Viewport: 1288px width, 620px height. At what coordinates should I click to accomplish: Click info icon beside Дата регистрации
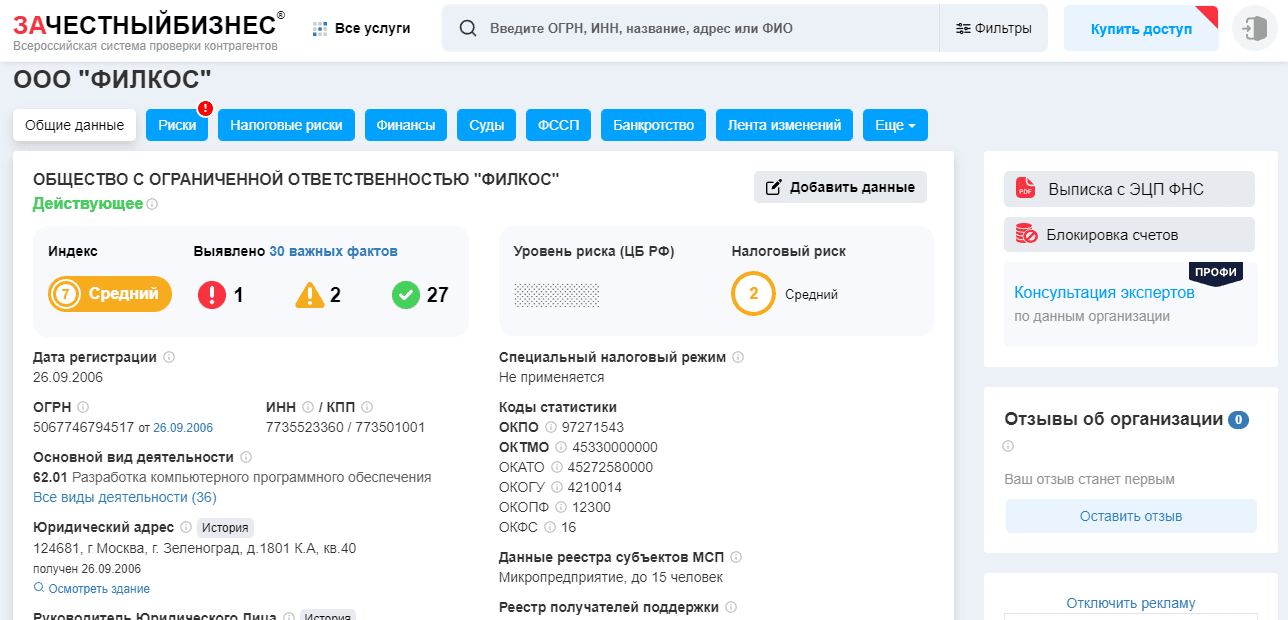[x=169, y=357]
